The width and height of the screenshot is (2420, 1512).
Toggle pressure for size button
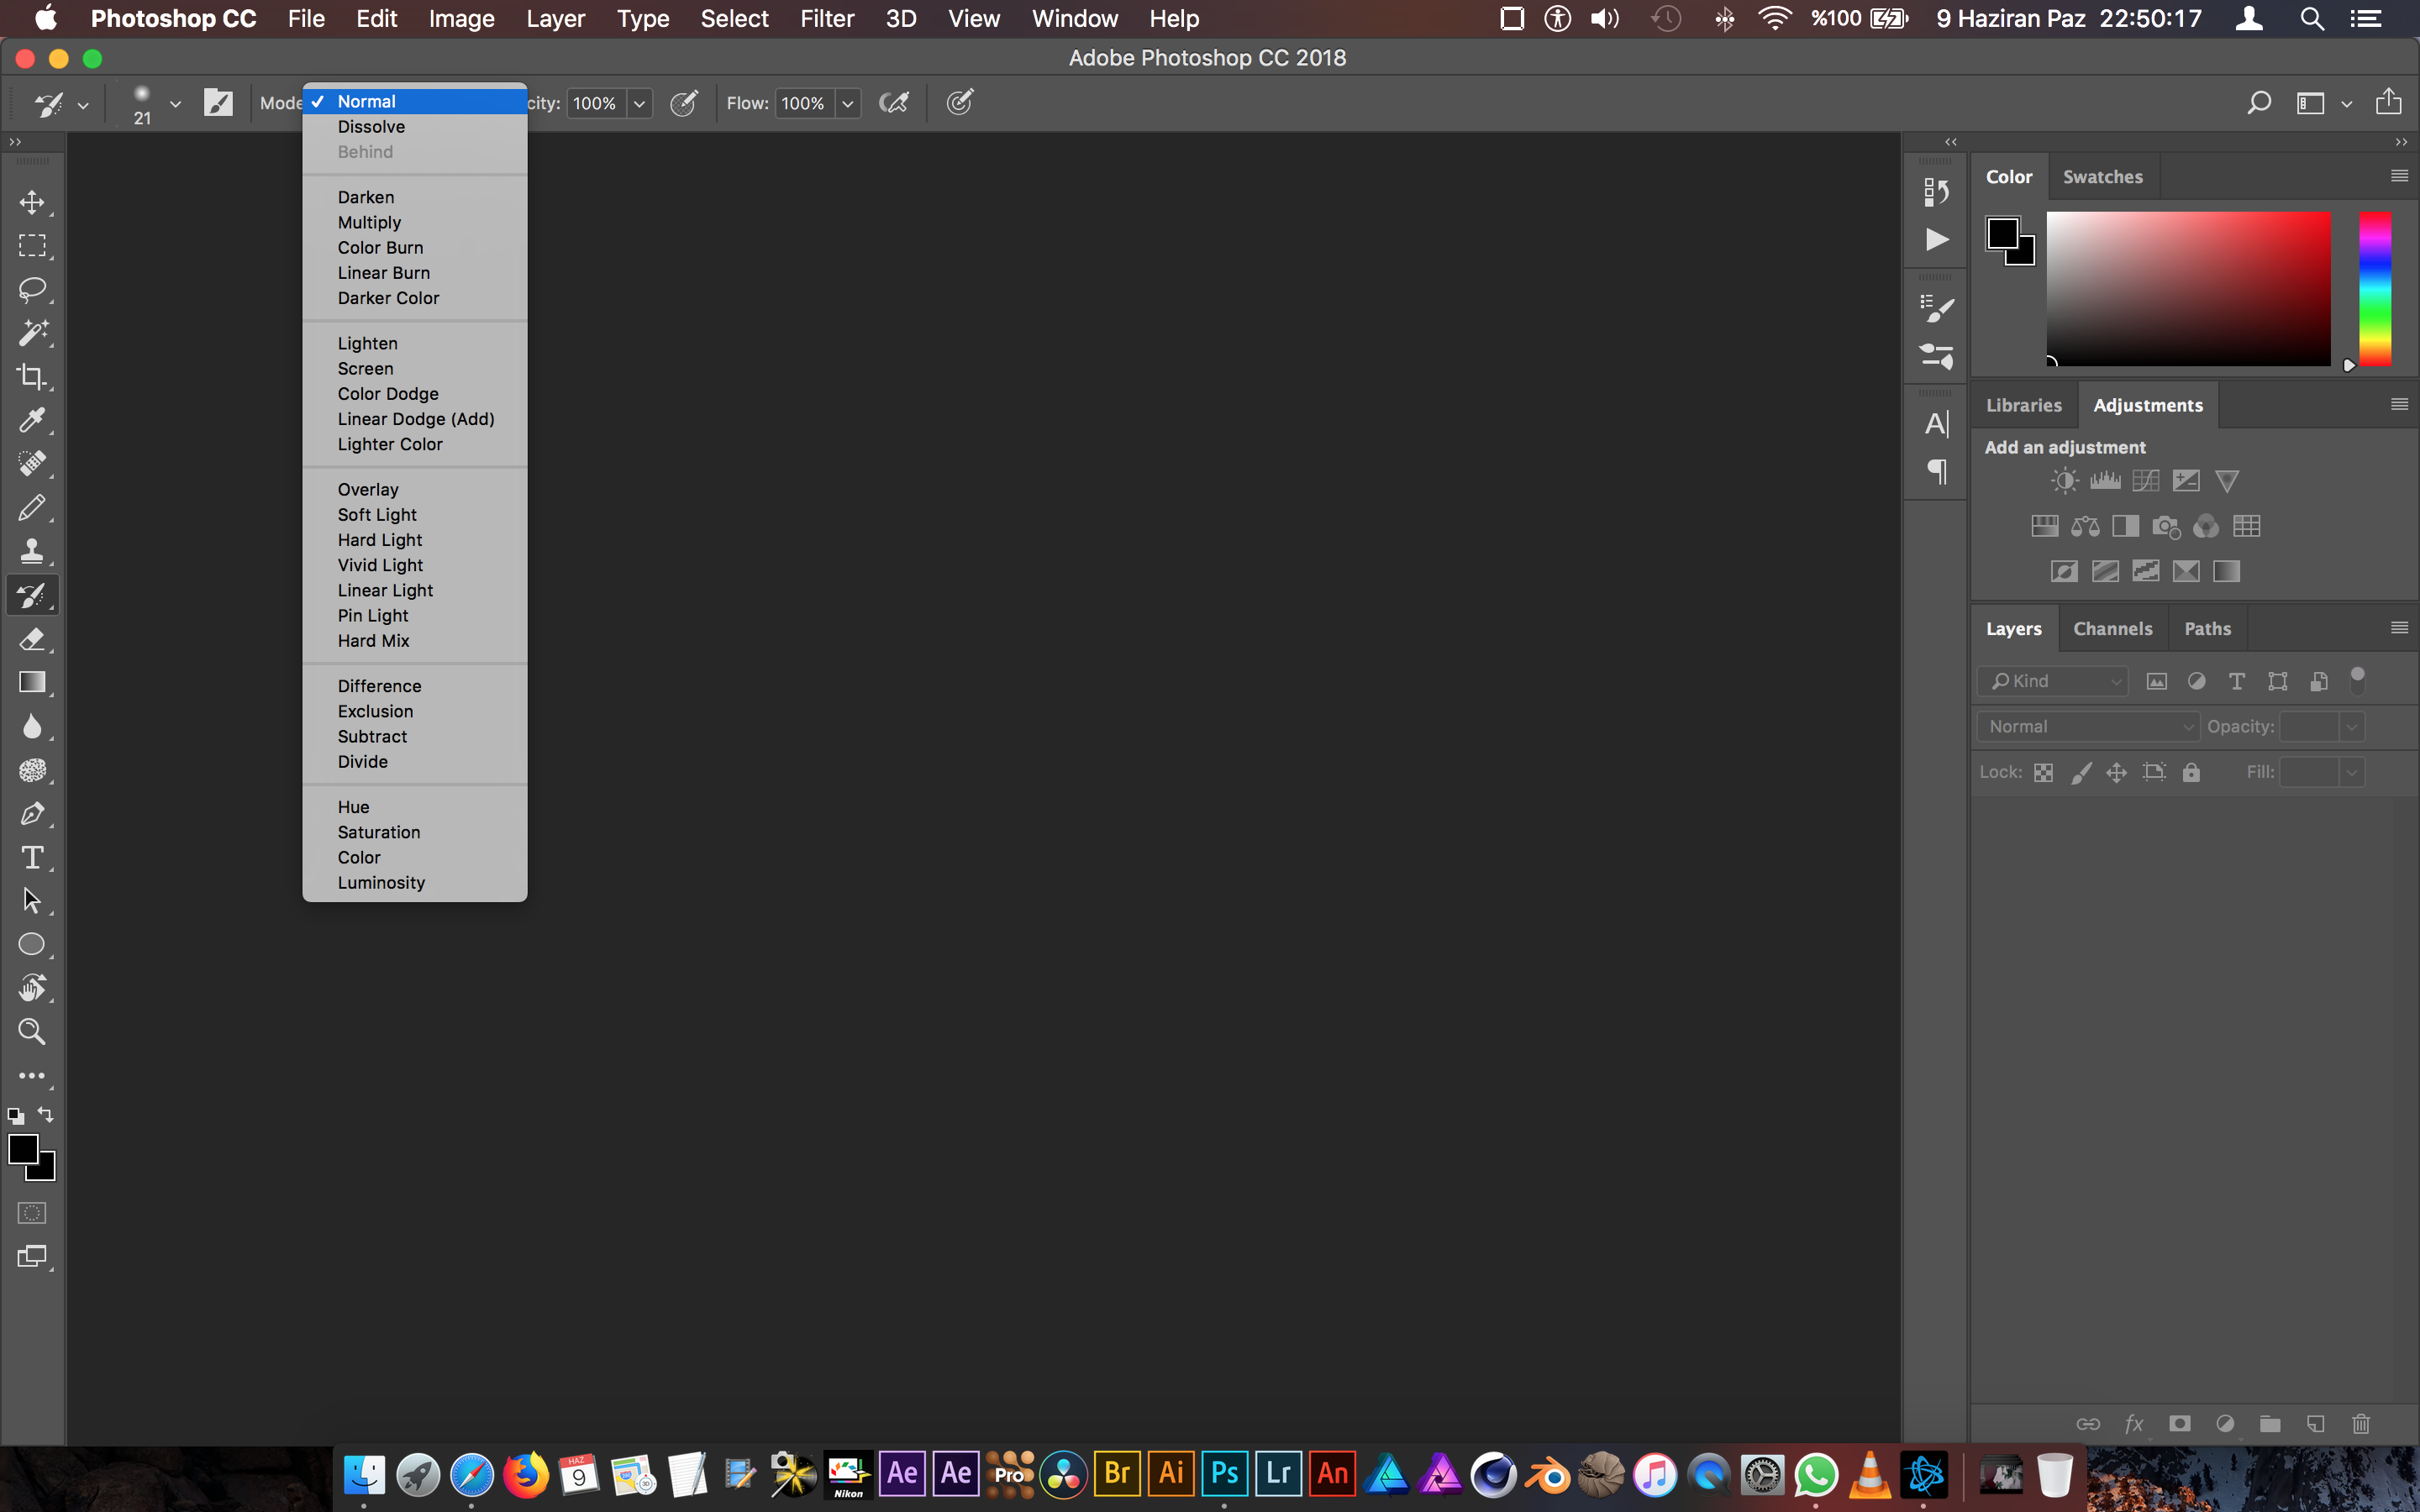click(960, 103)
